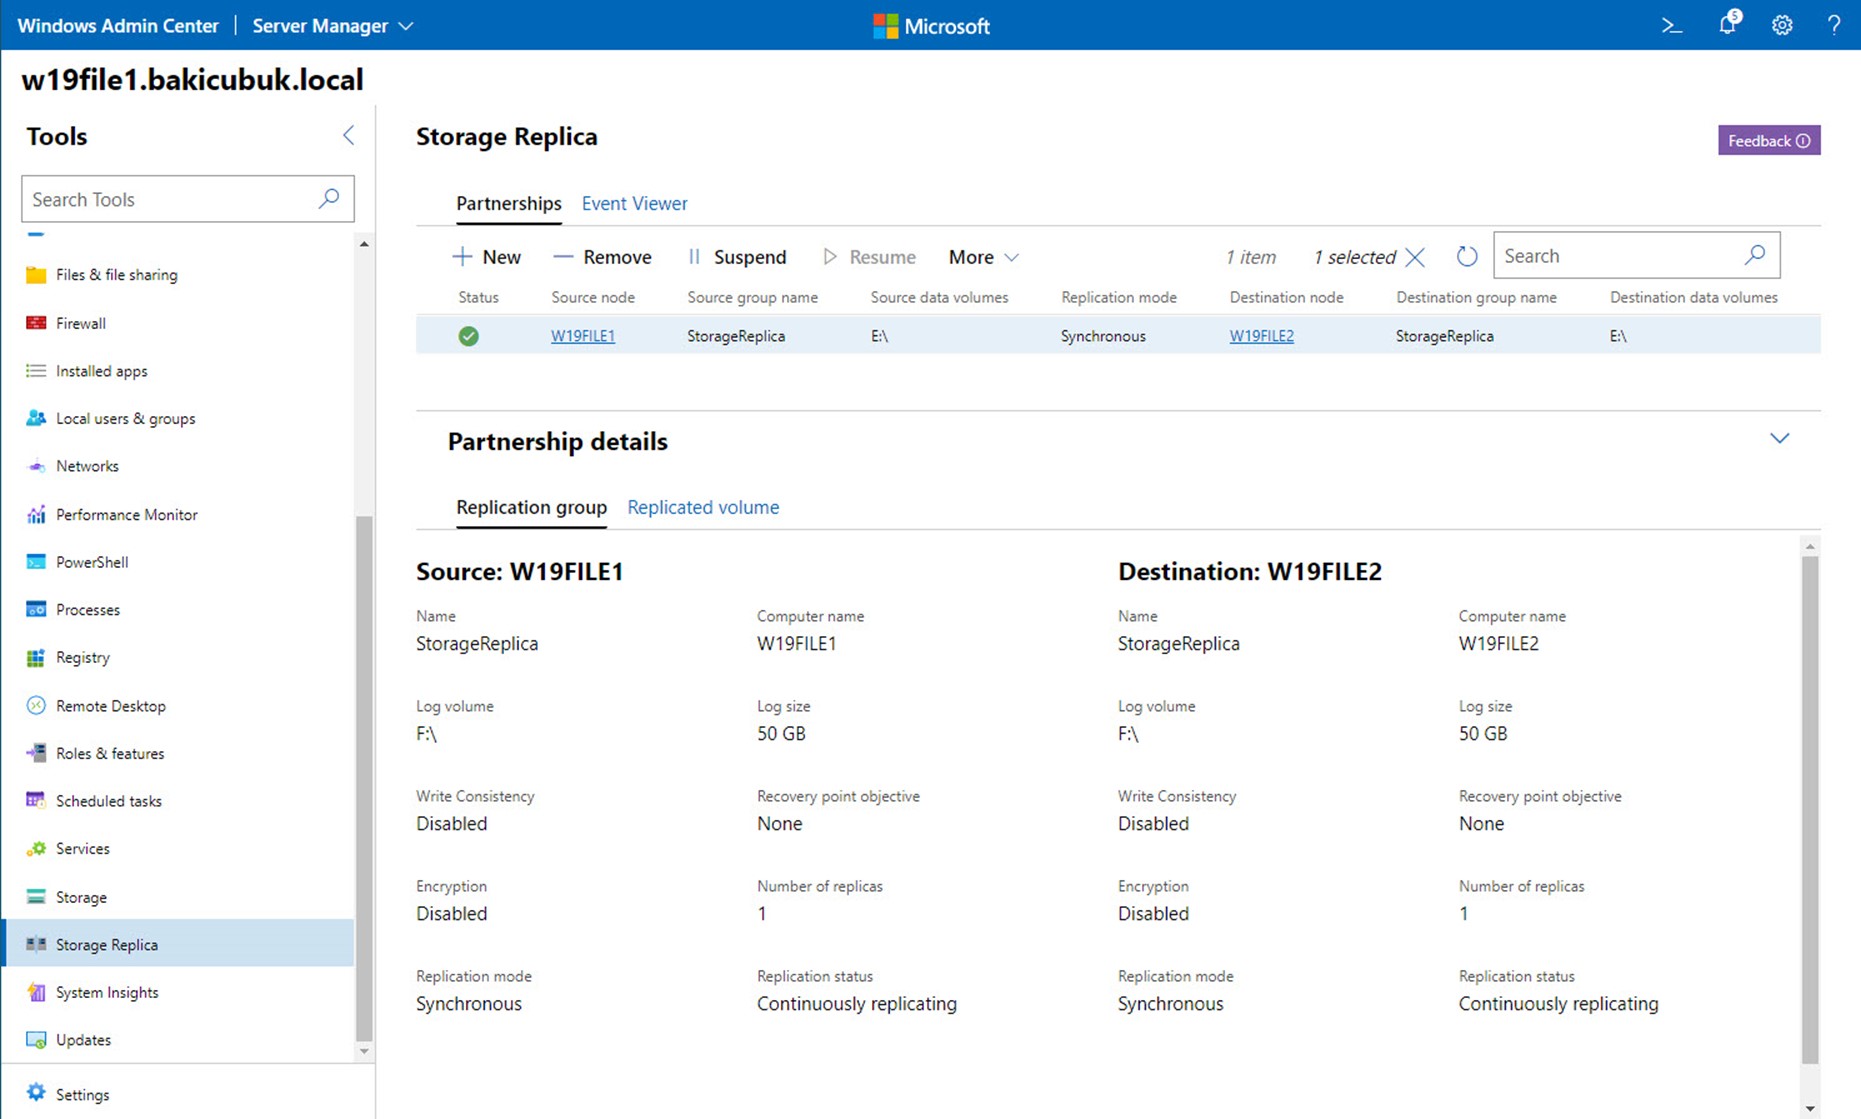This screenshot has height=1119, width=1861.
Task: Click the Installed apps icon
Action: pyautogui.click(x=36, y=371)
